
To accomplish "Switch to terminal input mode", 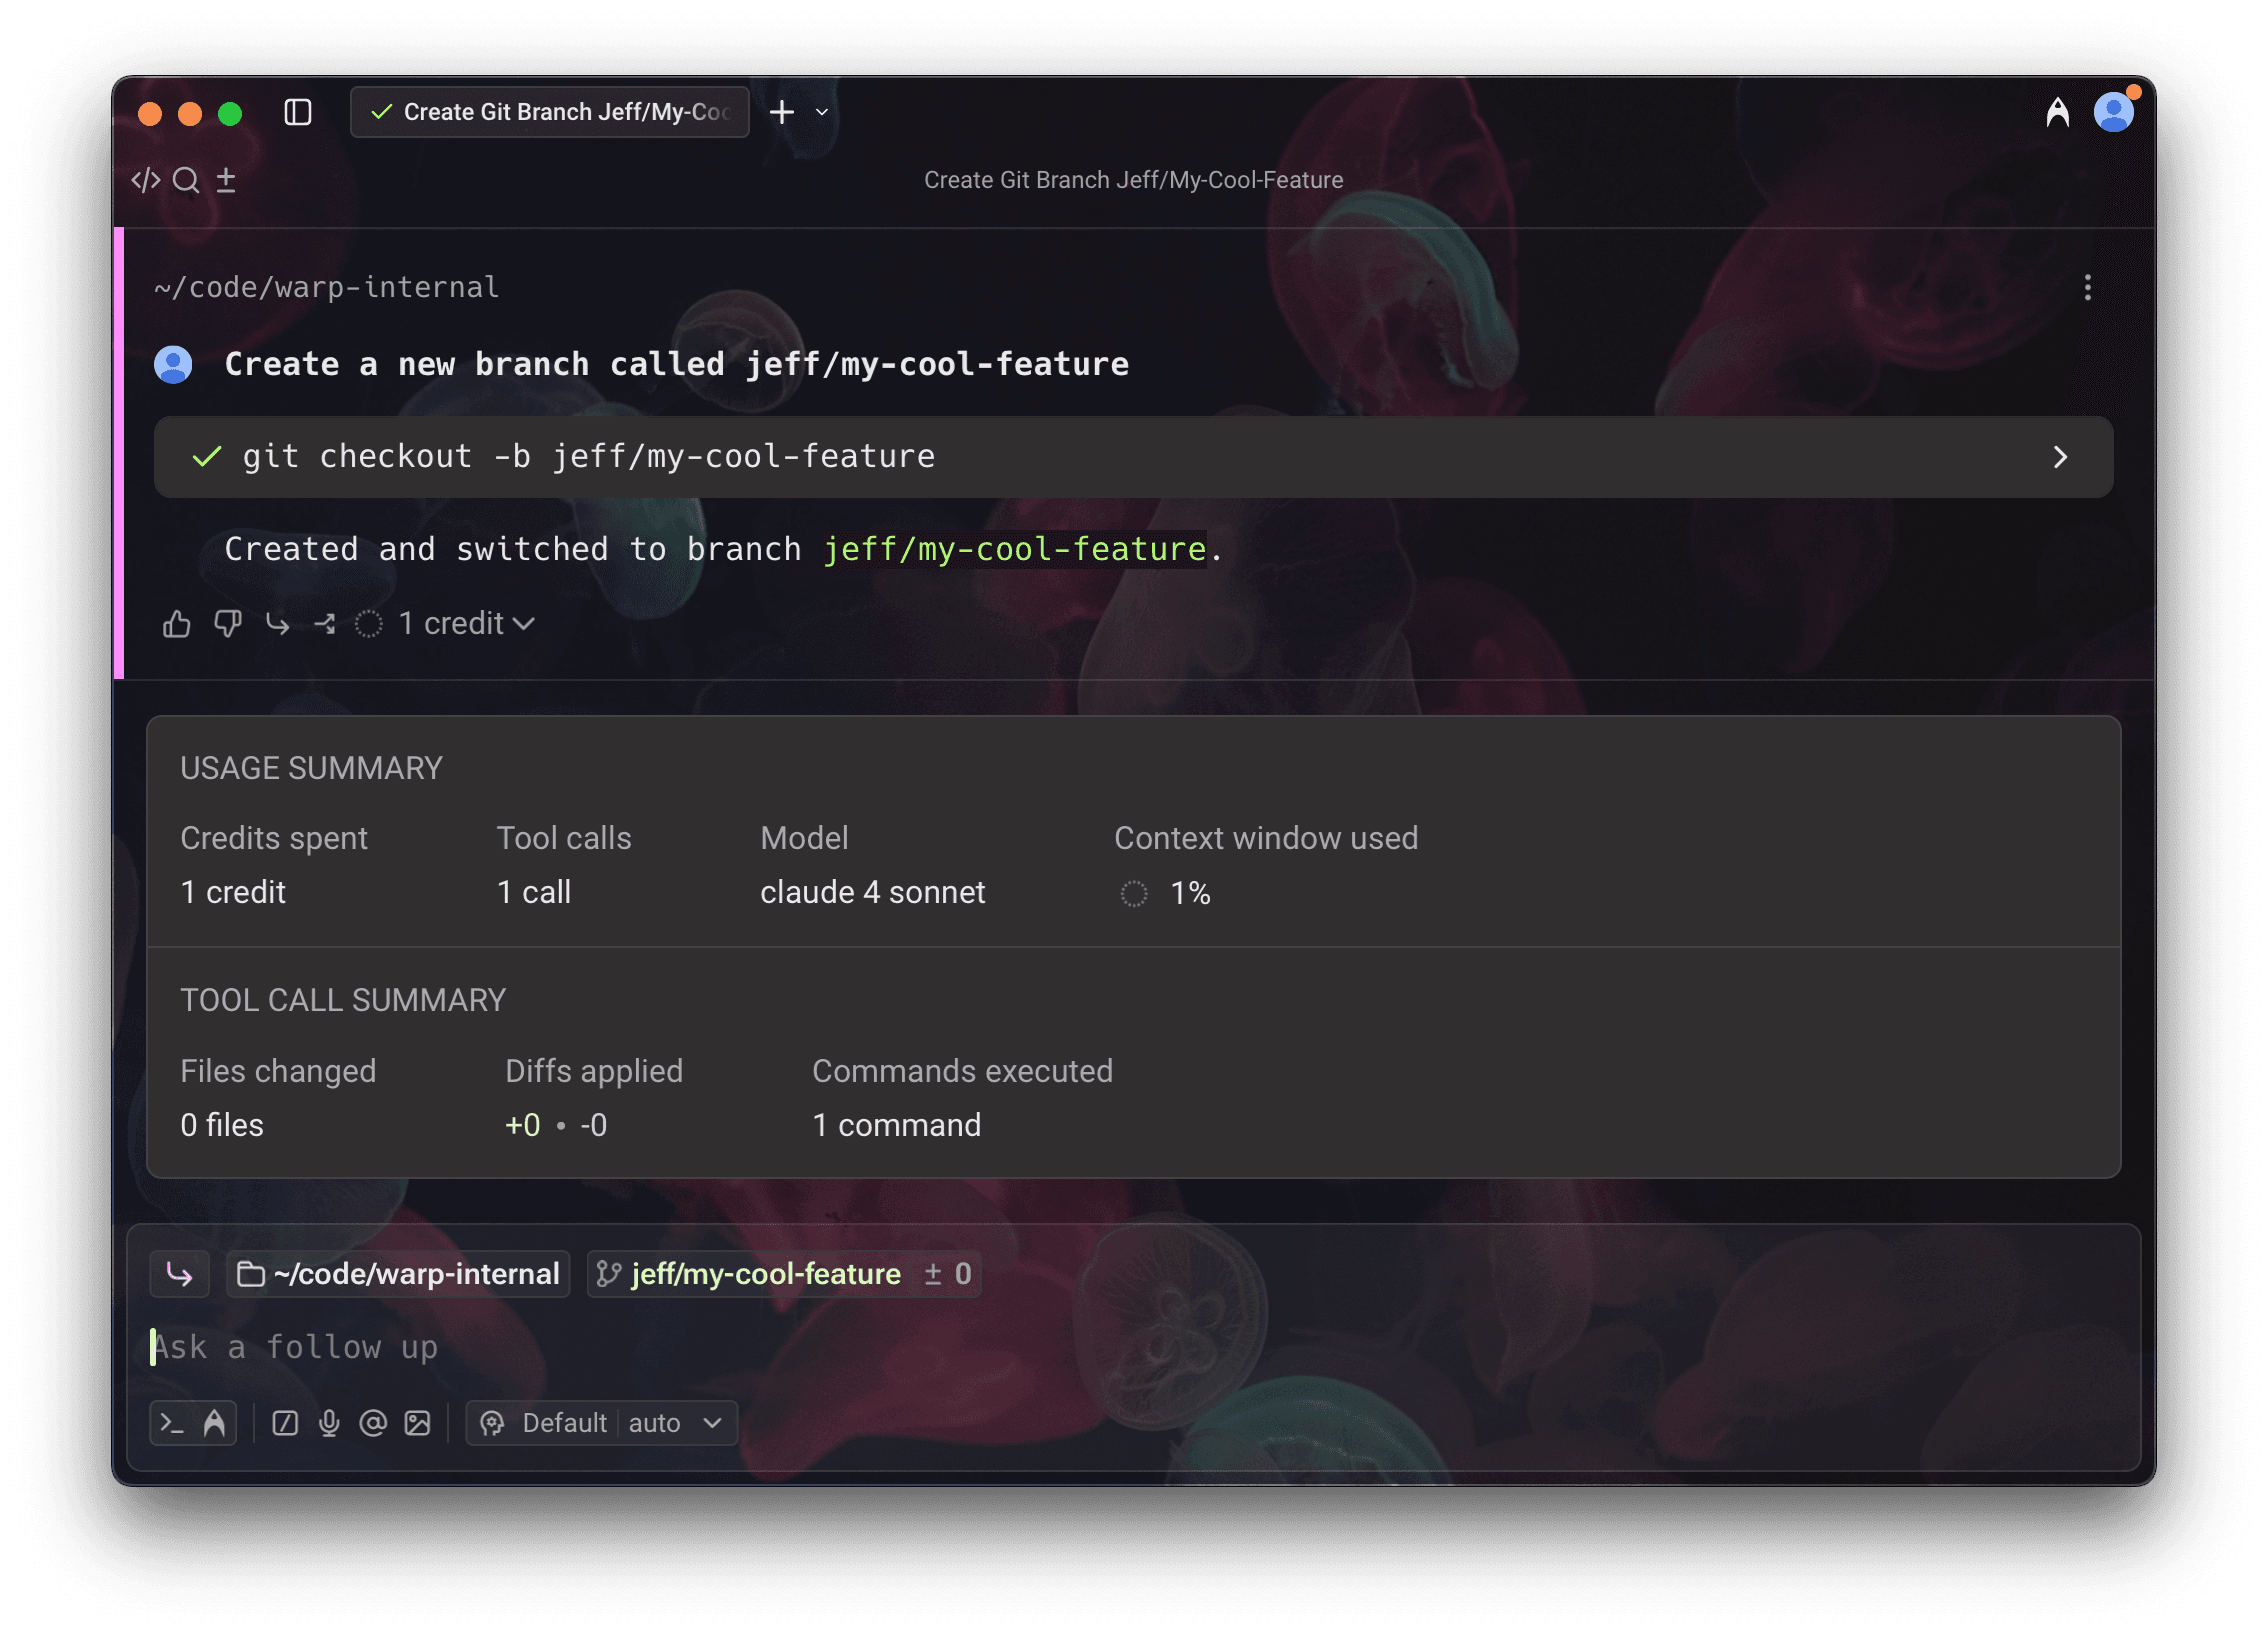I will coord(172,1423).
